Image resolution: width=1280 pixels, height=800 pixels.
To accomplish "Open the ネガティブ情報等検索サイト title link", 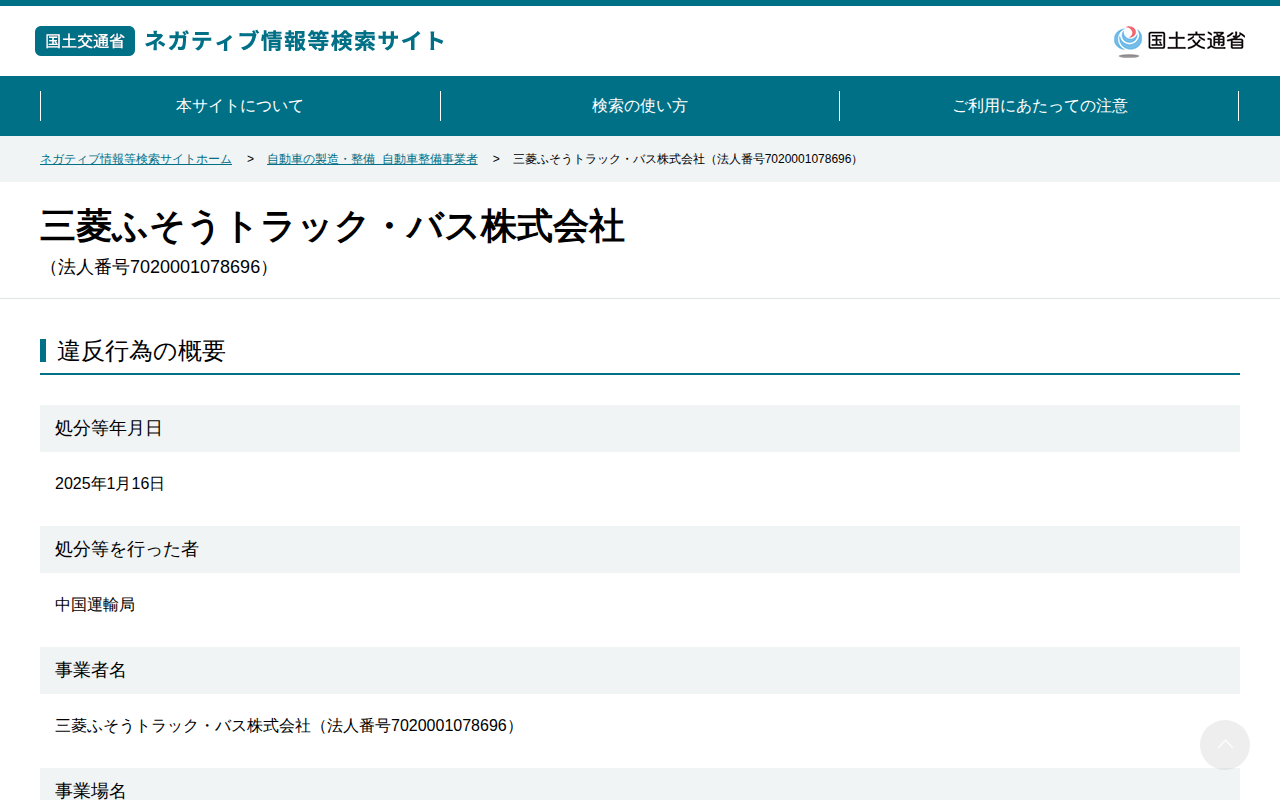I will pos(295,41).
